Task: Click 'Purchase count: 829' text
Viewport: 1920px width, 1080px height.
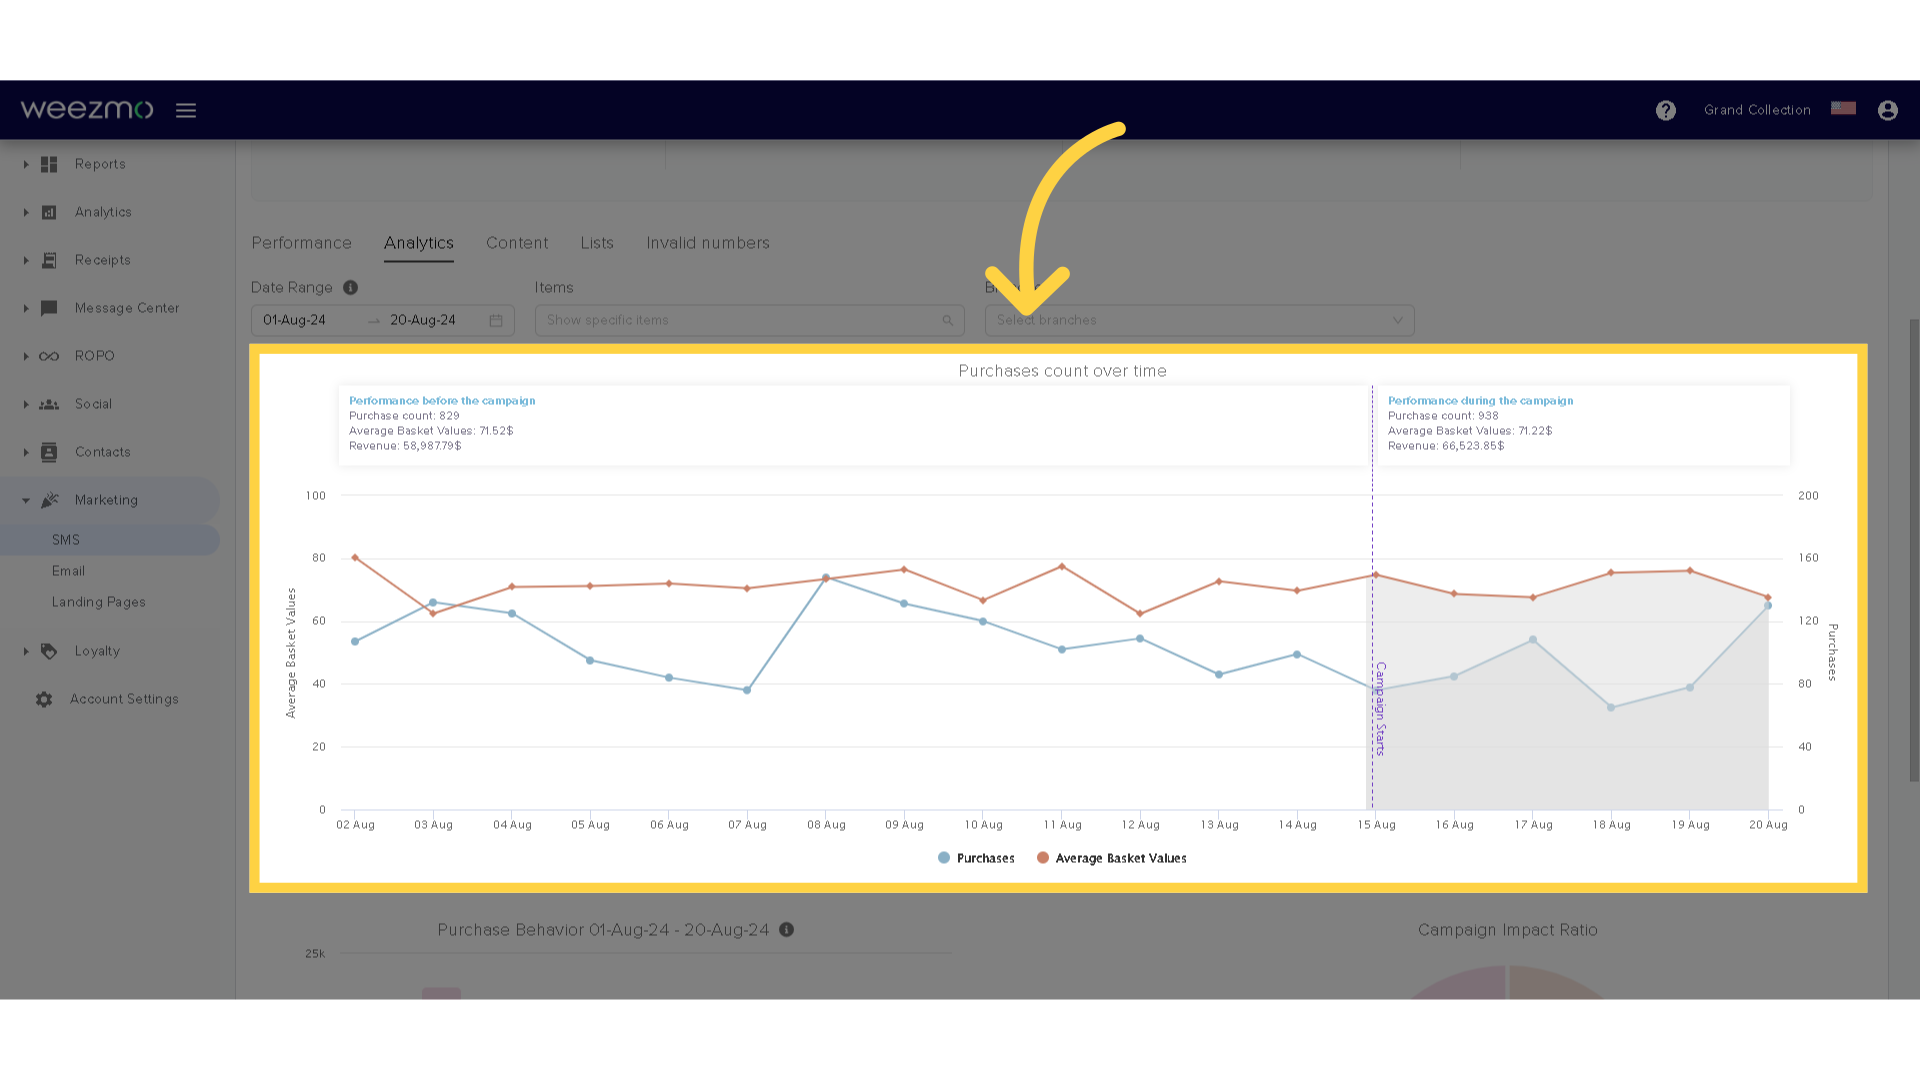Action: pyautogui.click(x=404, y=416)
